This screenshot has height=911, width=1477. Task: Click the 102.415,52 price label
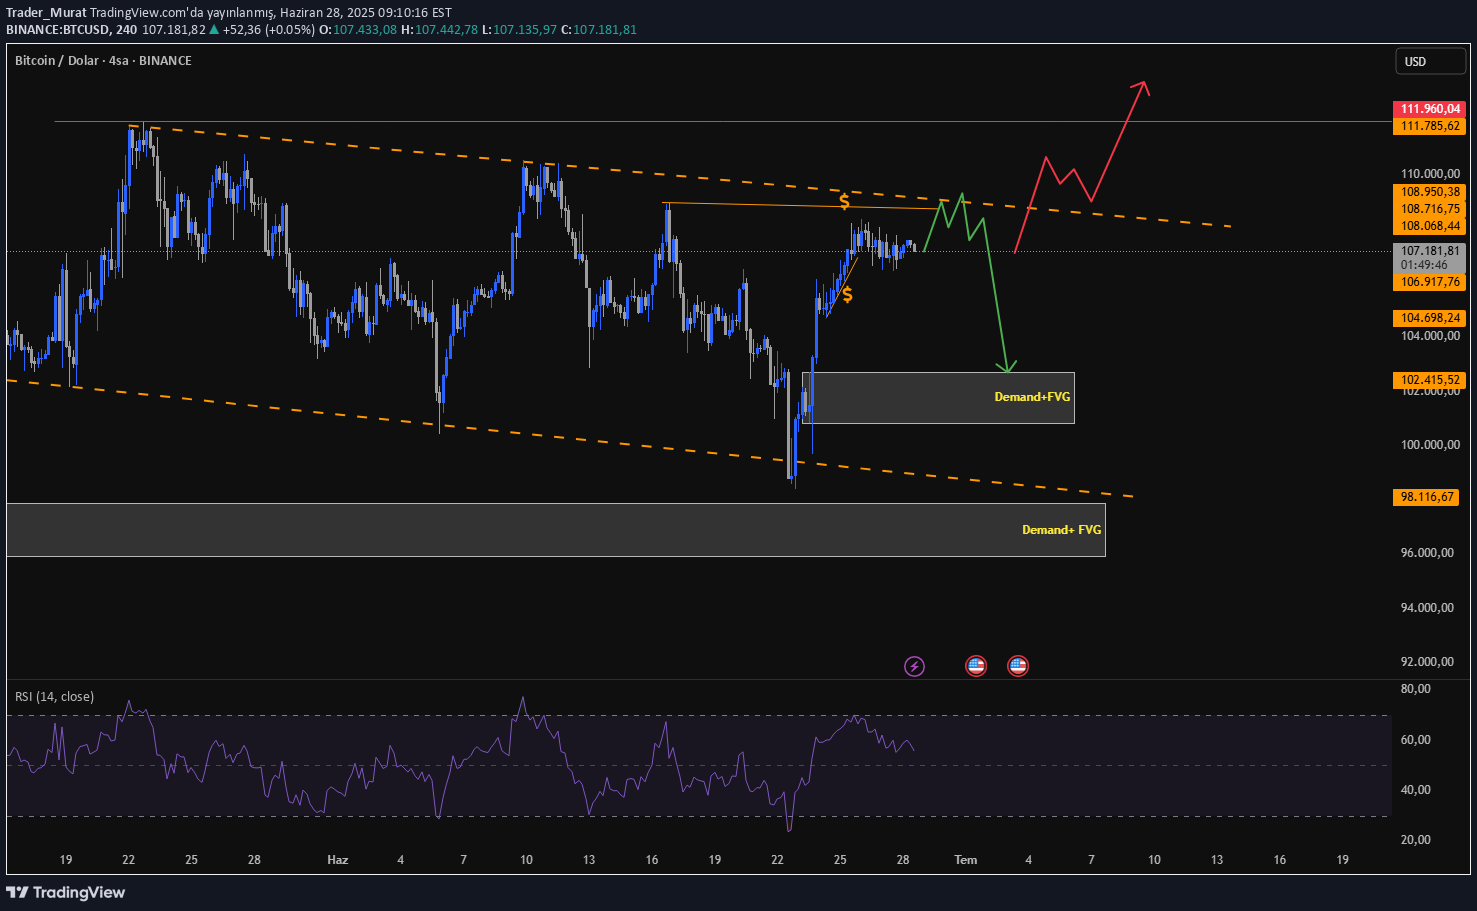(1429, 380)
